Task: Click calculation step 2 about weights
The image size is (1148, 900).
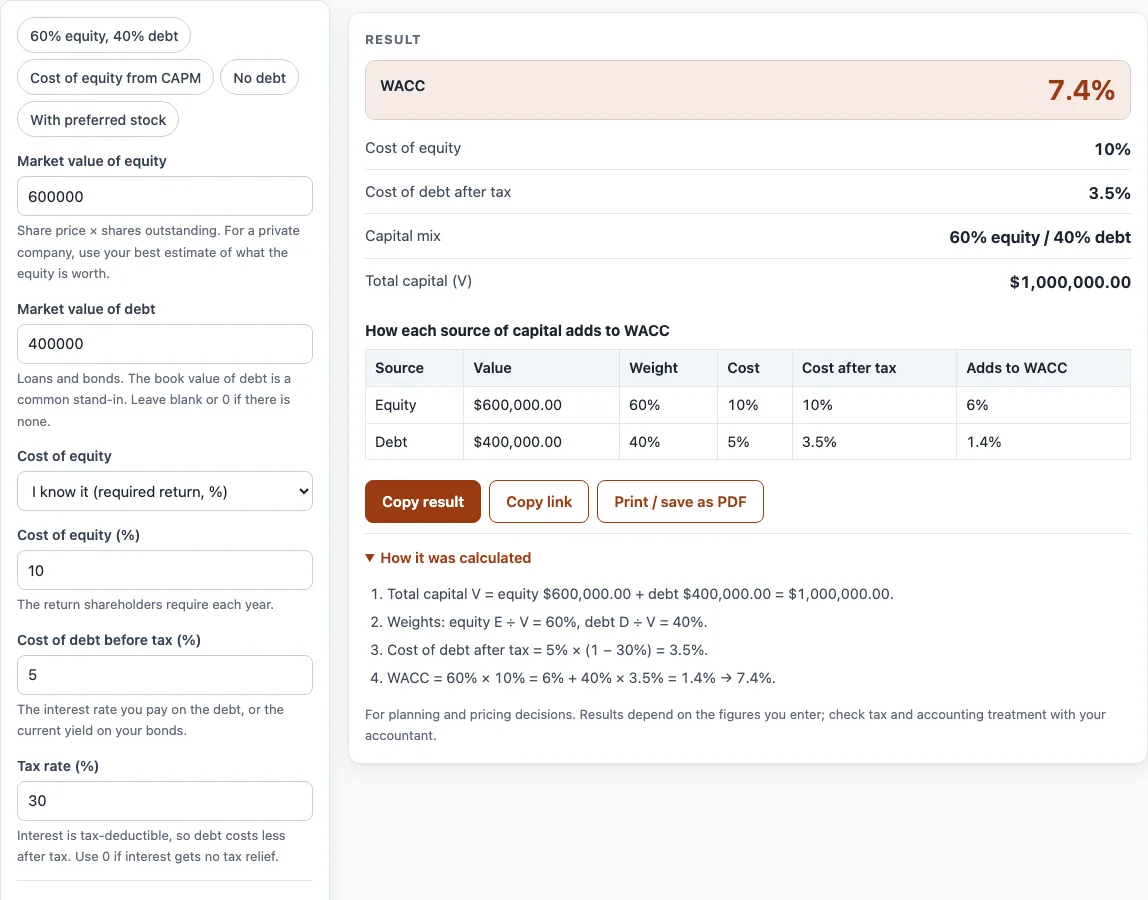Action: click(x=547, y=622)
